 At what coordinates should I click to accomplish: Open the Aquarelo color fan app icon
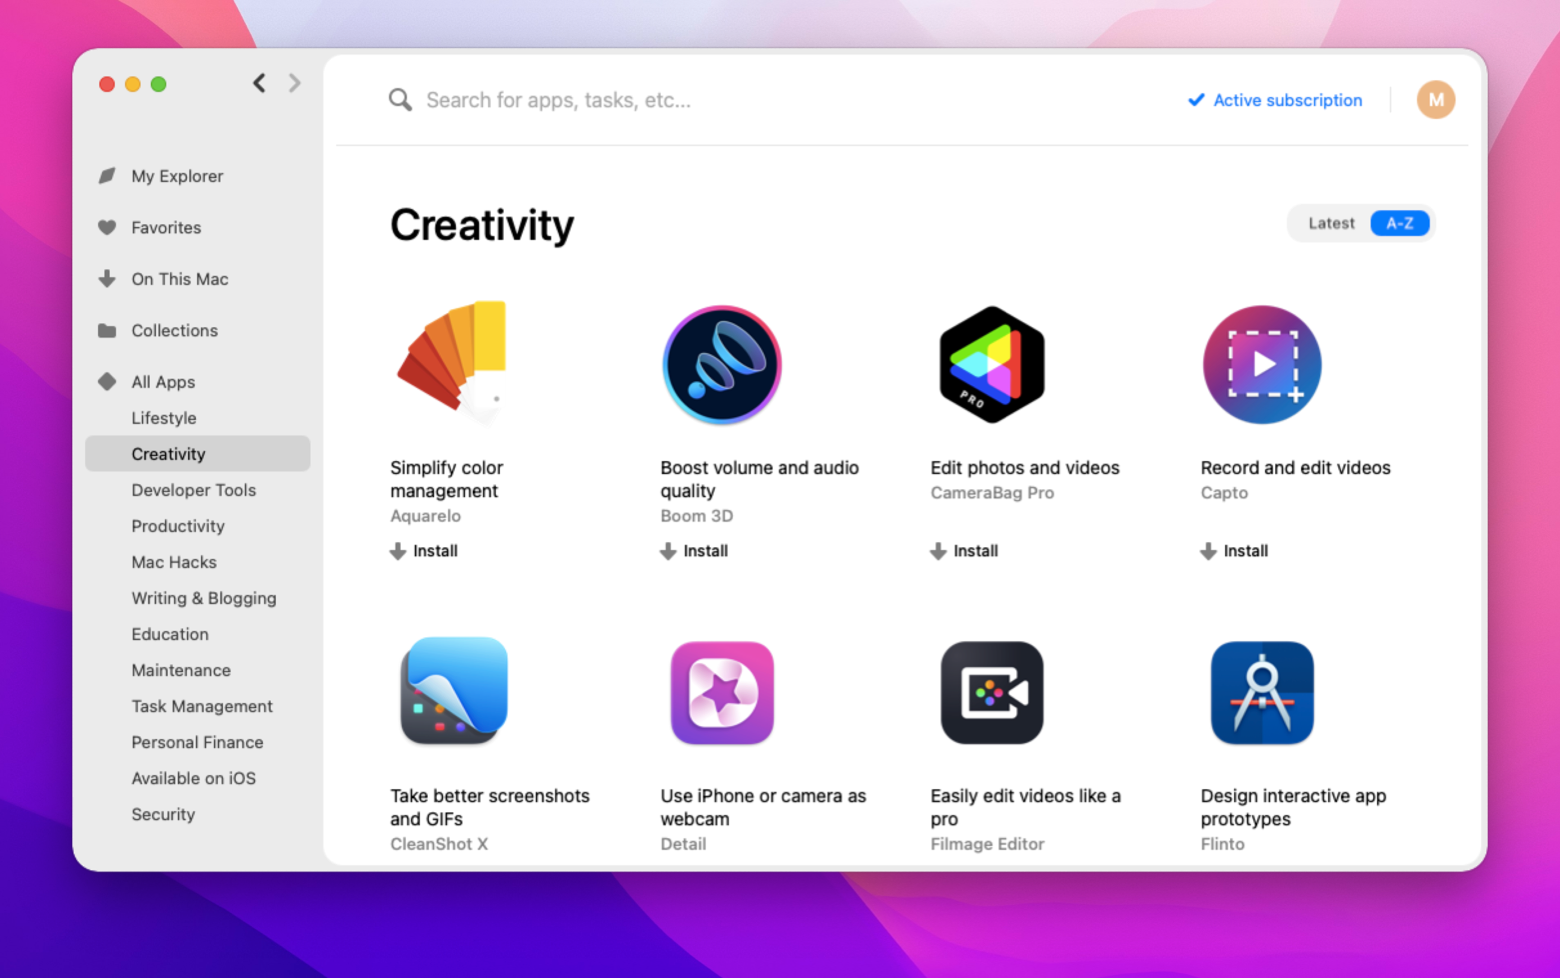point(453,363)
